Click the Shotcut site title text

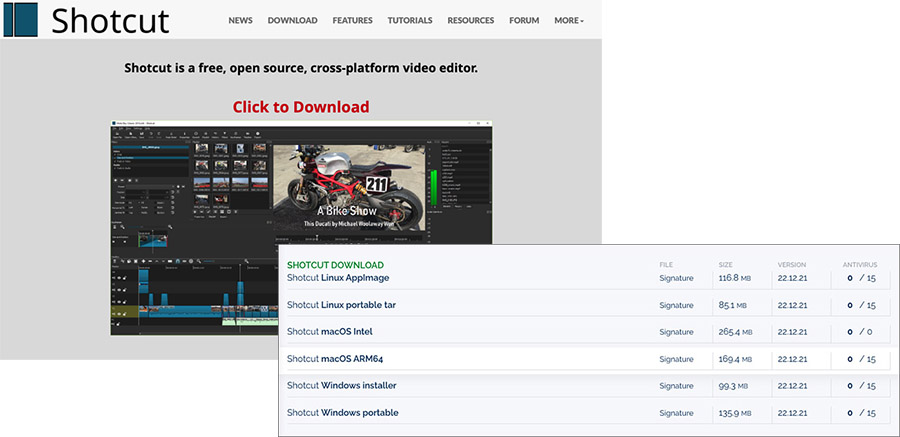(x=110, y=21)
